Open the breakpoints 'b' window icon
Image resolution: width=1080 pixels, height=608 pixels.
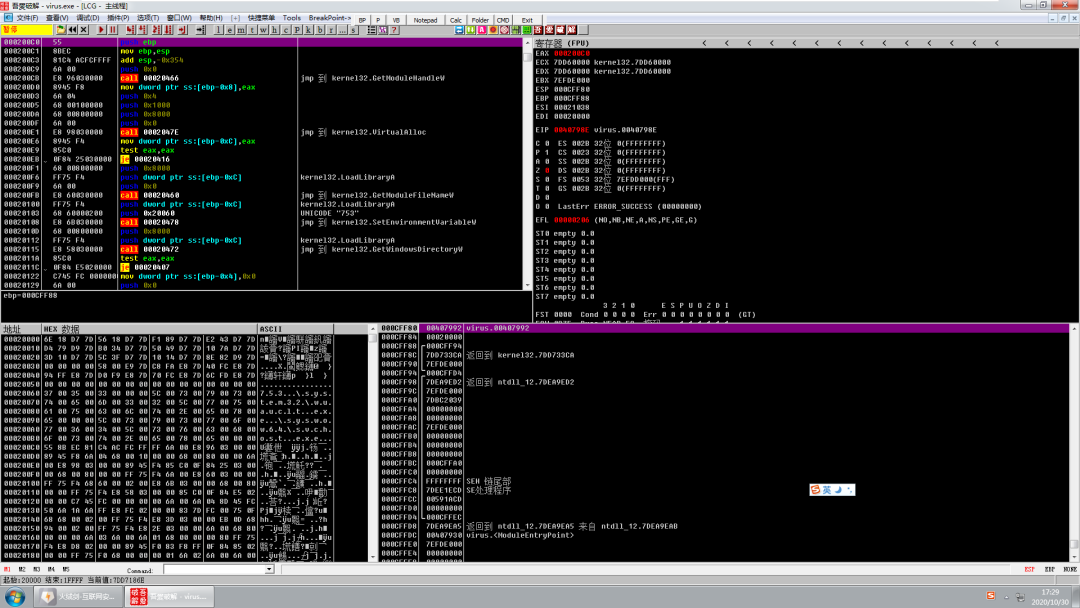[x=320, y=30]
